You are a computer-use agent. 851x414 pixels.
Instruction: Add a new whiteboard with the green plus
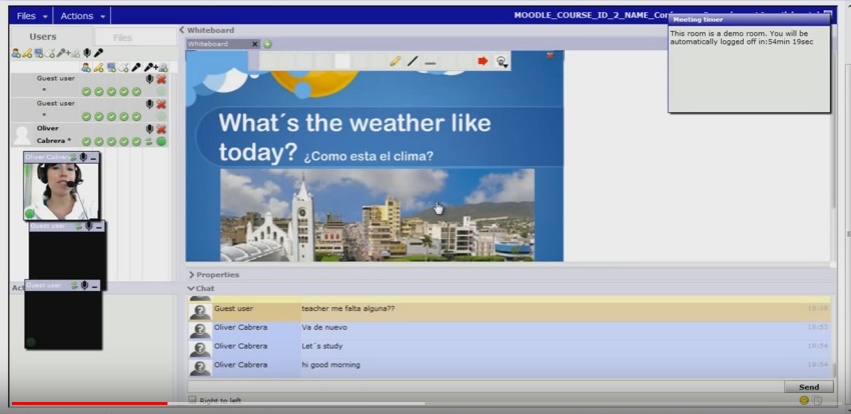point(267,44)
